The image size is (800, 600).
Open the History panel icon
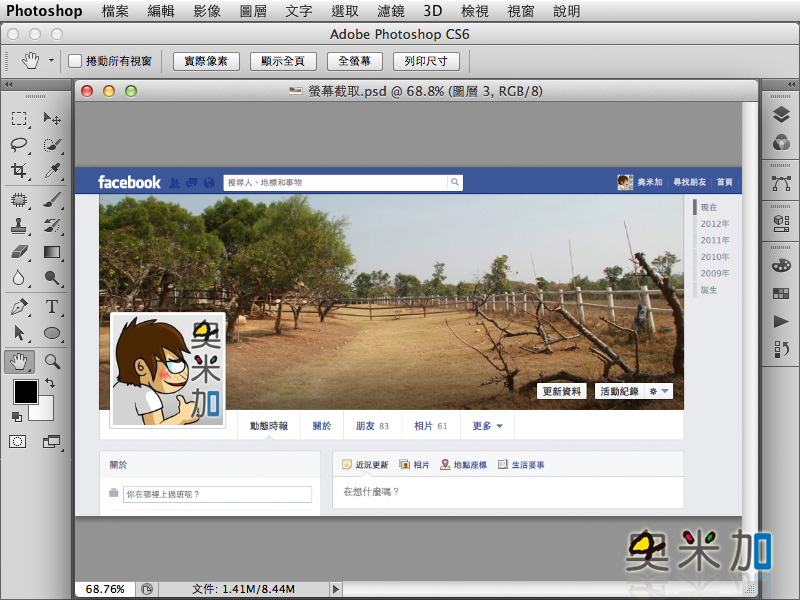pos(781,349)
